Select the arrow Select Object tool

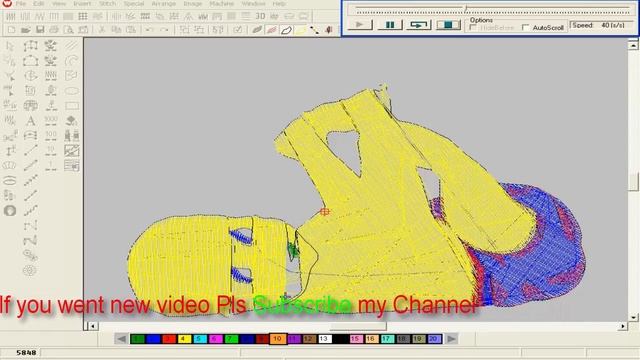click(10, 46)
